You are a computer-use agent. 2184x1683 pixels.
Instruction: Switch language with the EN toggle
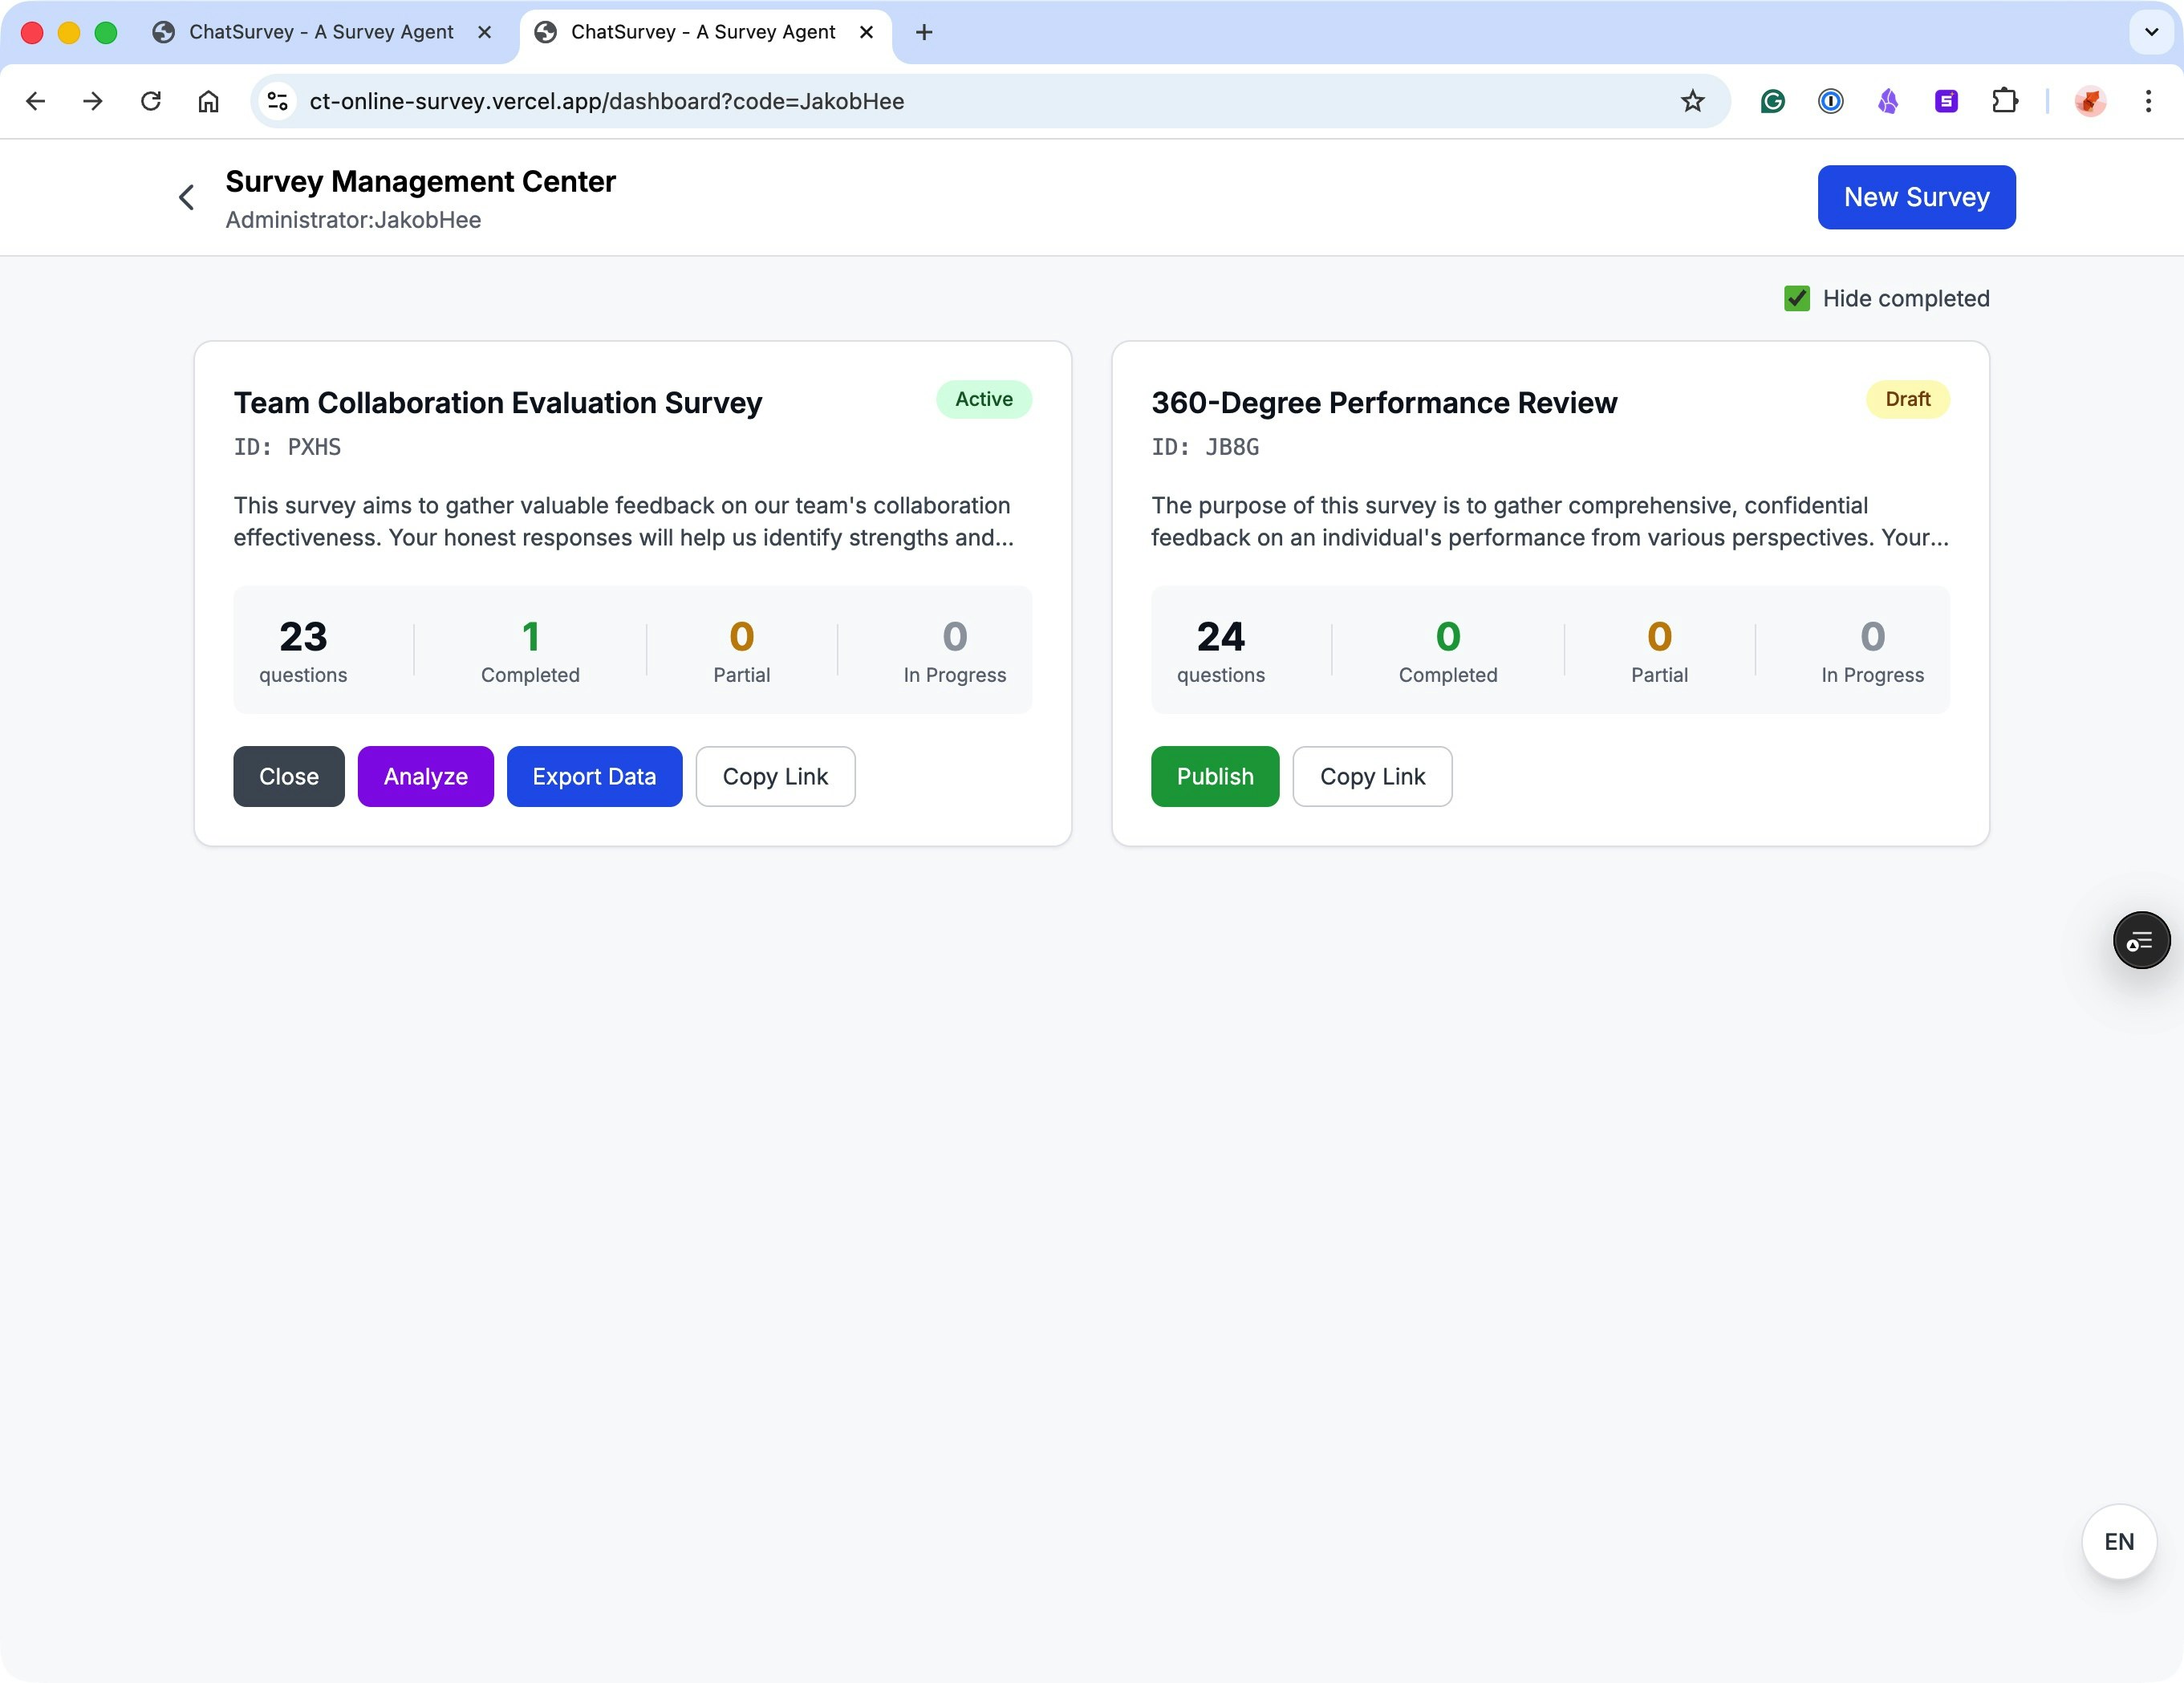pyautogui.click(x=2118, y=1541)
